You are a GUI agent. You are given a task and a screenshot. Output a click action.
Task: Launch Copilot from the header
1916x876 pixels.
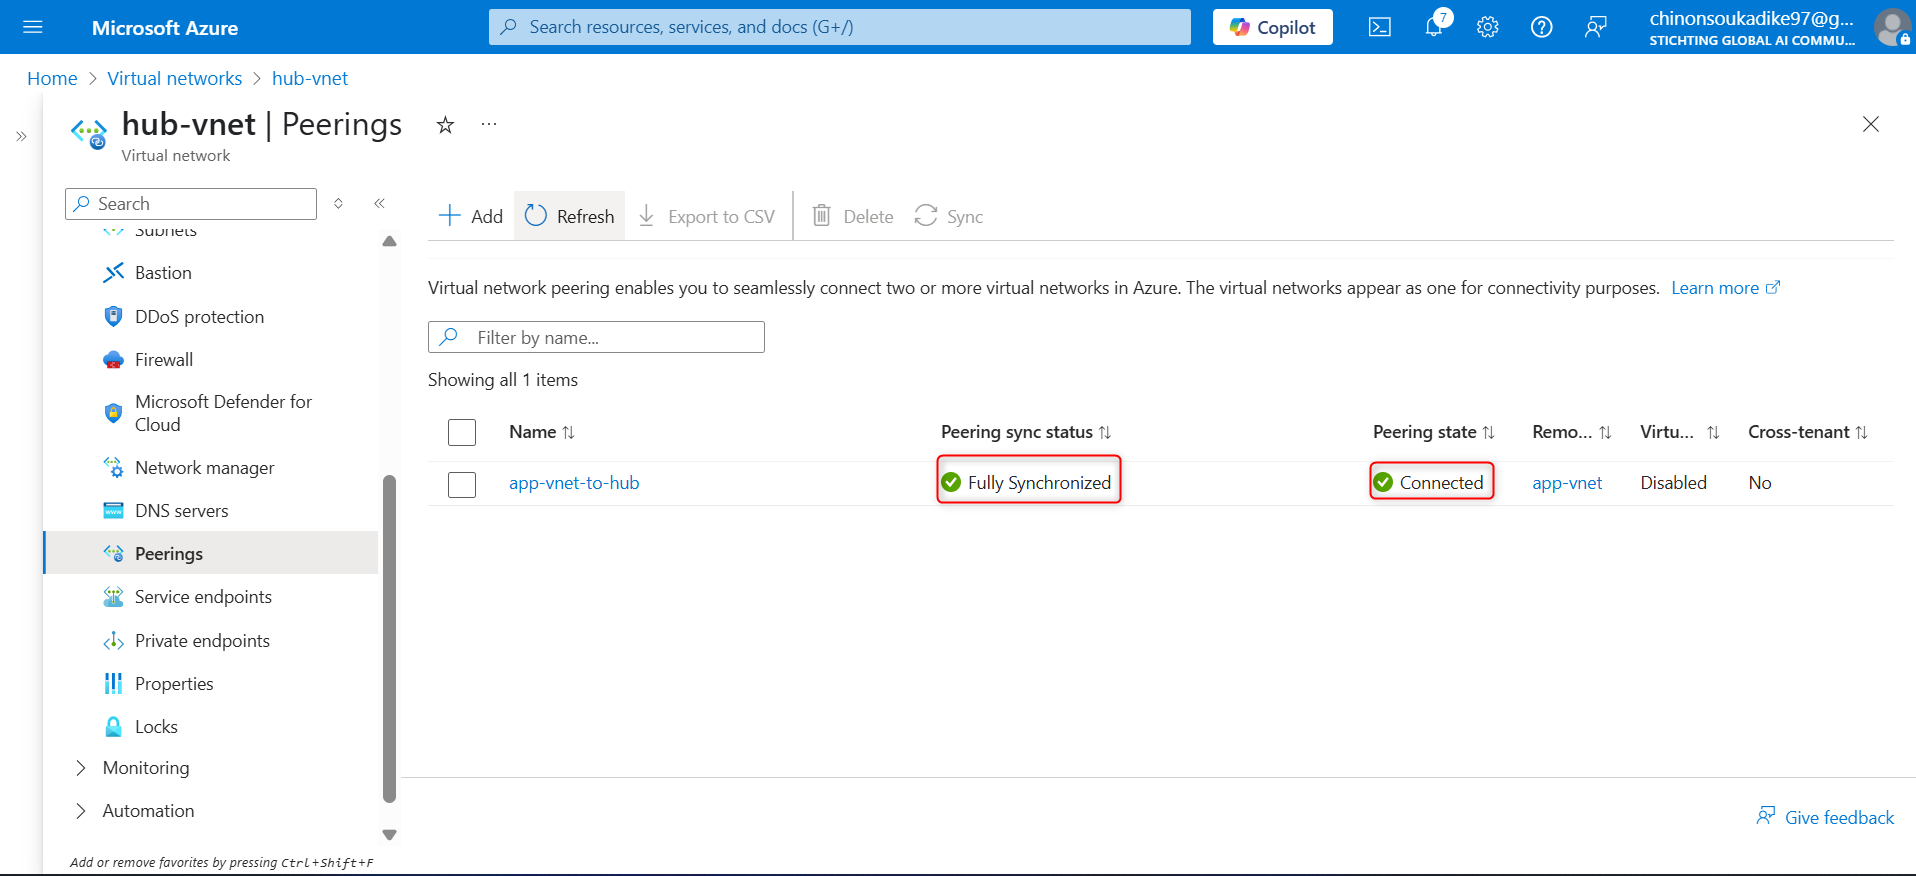(1273, 27)
